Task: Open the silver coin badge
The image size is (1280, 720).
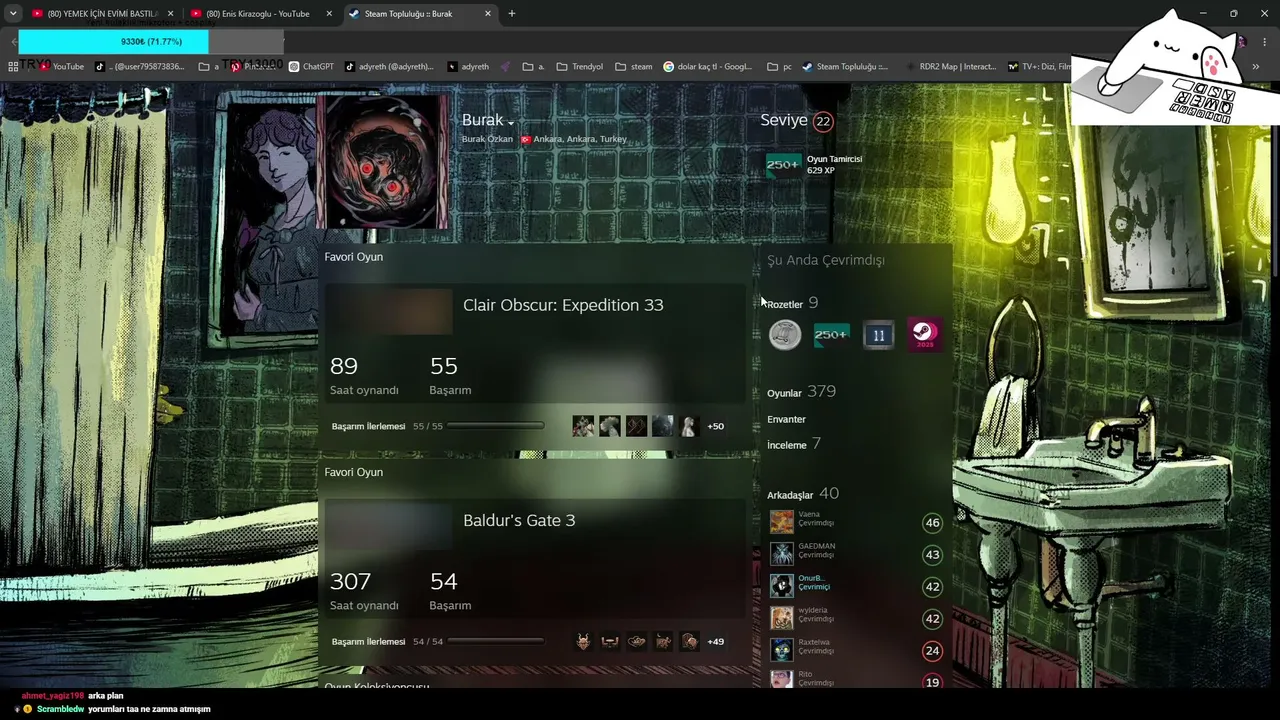Action: (x=785, y=335)
